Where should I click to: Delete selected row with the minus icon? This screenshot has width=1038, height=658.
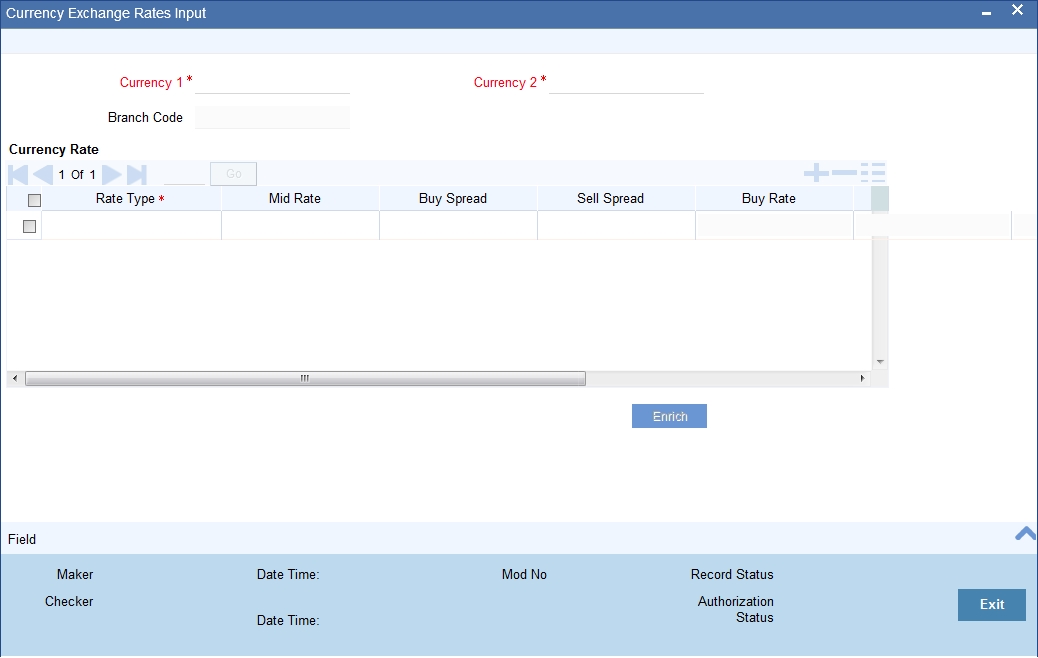[x=844, y=173]
